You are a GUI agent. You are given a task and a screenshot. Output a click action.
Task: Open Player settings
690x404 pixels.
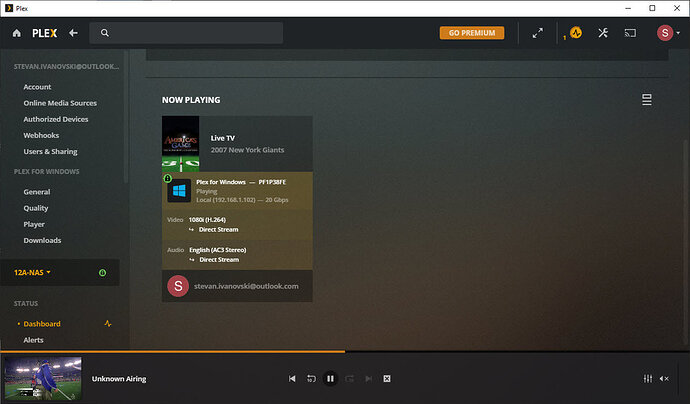pos(34,224)
